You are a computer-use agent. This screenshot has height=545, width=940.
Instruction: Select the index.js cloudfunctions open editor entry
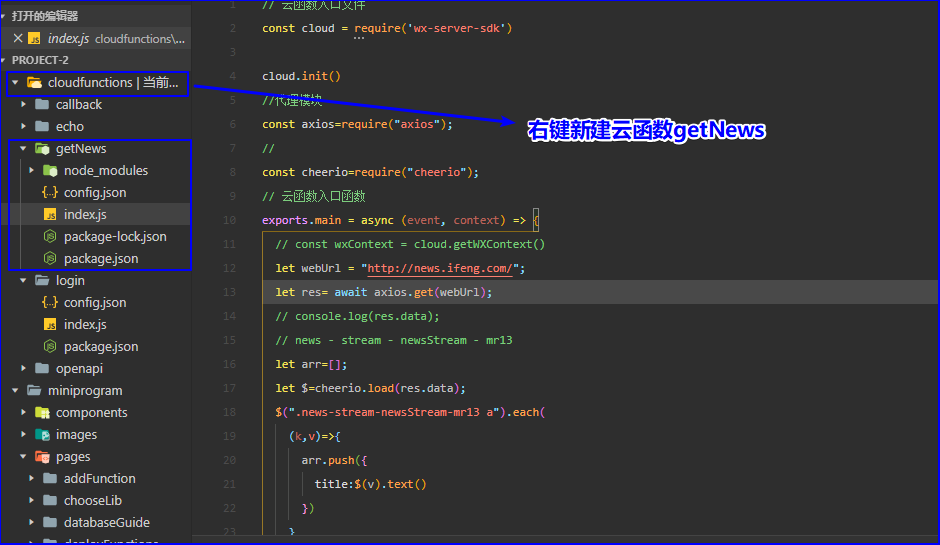click(x=96, y=38)
